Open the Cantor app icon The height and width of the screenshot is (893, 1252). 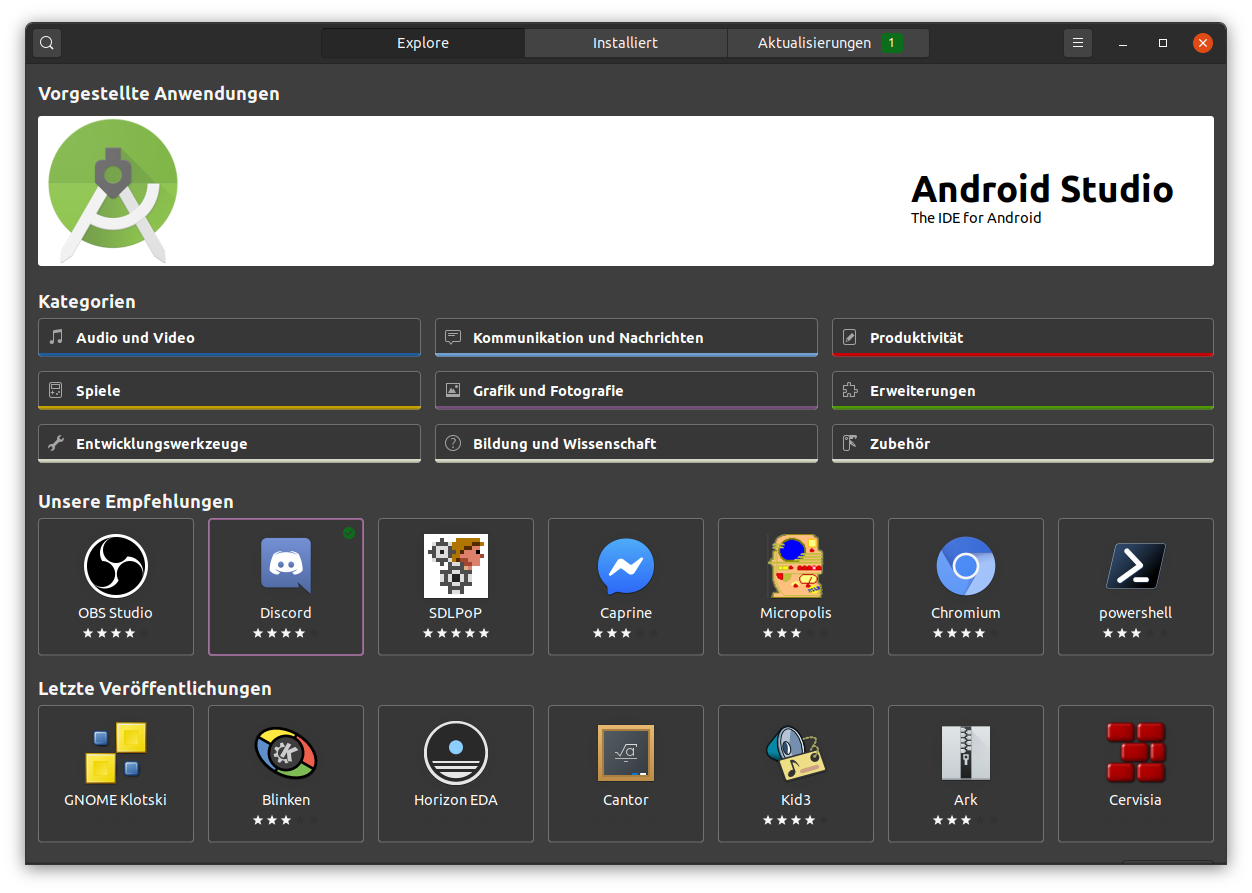pyautogui.click(x=626, y=753)
